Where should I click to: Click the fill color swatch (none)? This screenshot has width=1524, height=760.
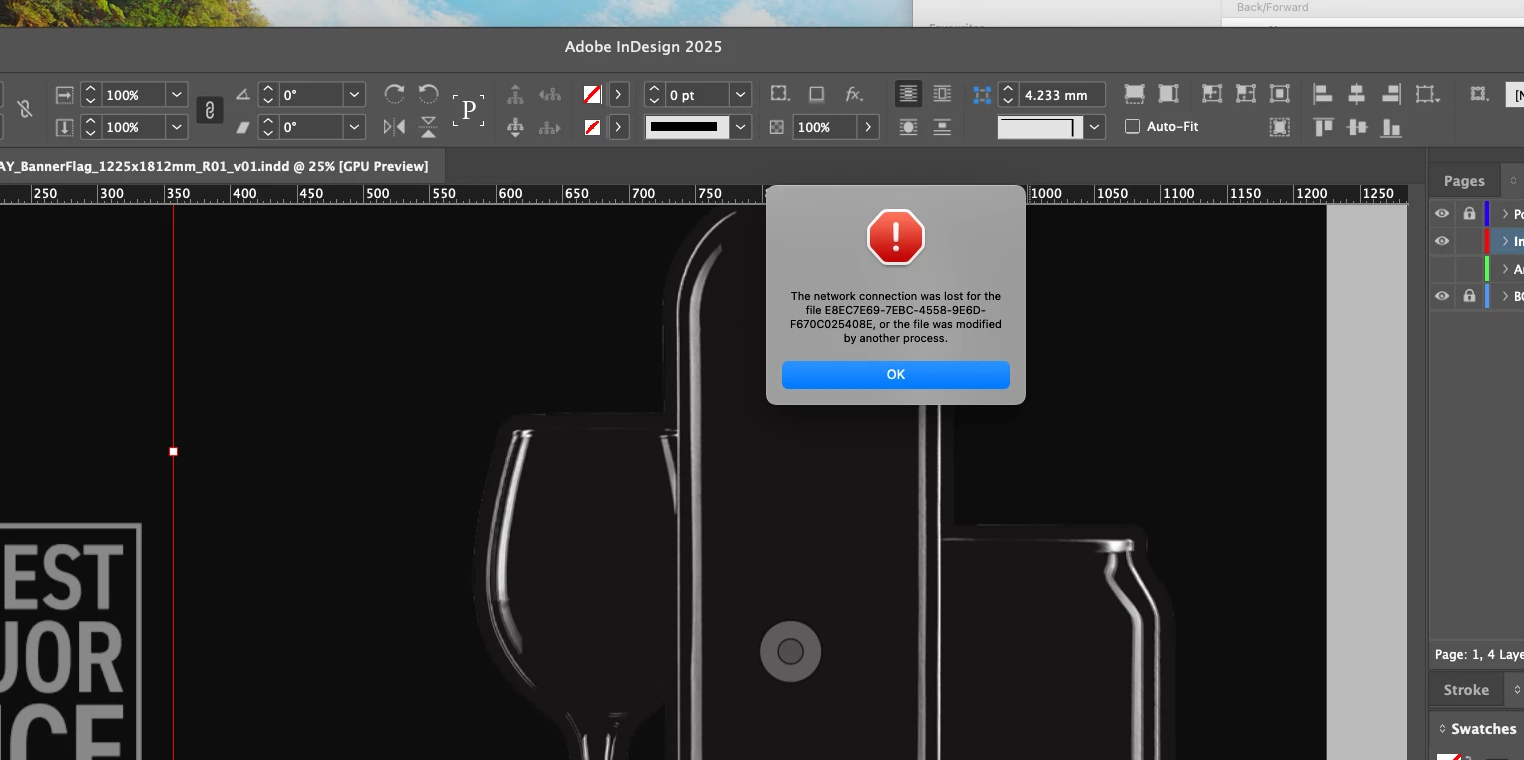point(592,95)
